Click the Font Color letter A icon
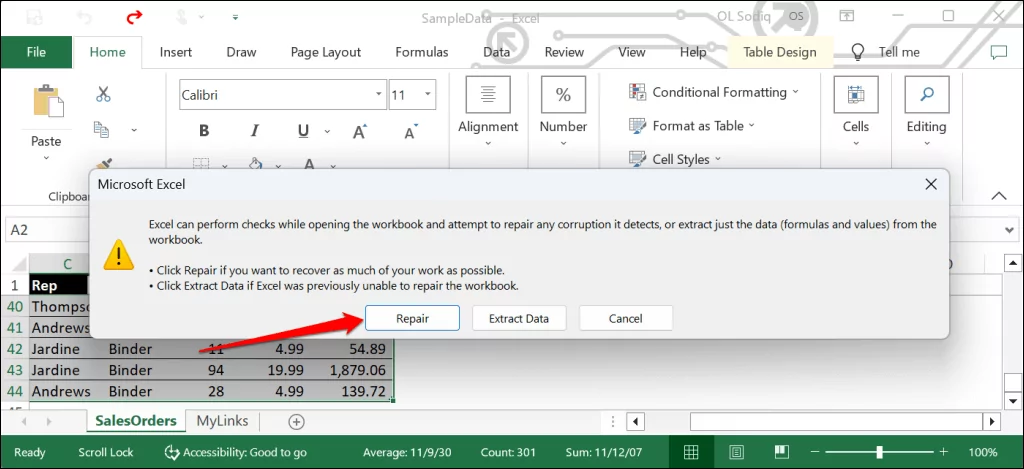The width and height of the screenshot is (1024, 469). click(x=310, y=163)
